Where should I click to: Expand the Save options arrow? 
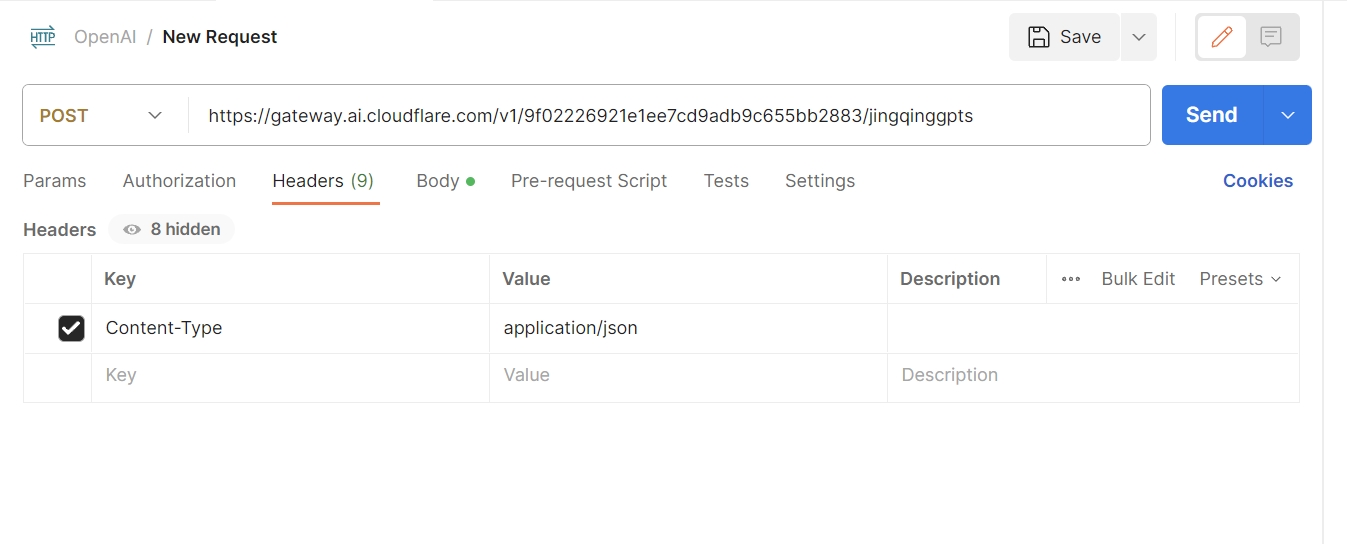tap(1138, 37)
